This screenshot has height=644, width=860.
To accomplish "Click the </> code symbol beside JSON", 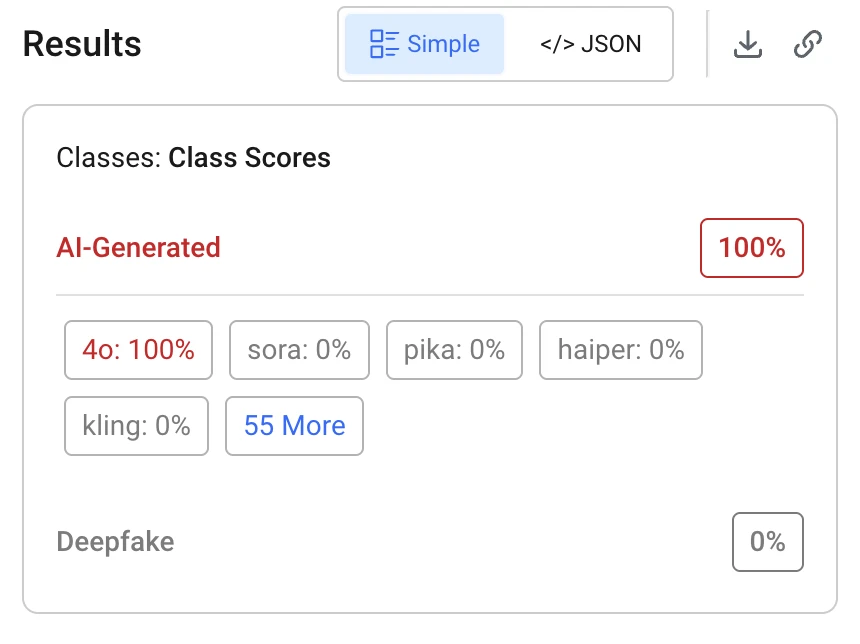I will click(558, 44).
